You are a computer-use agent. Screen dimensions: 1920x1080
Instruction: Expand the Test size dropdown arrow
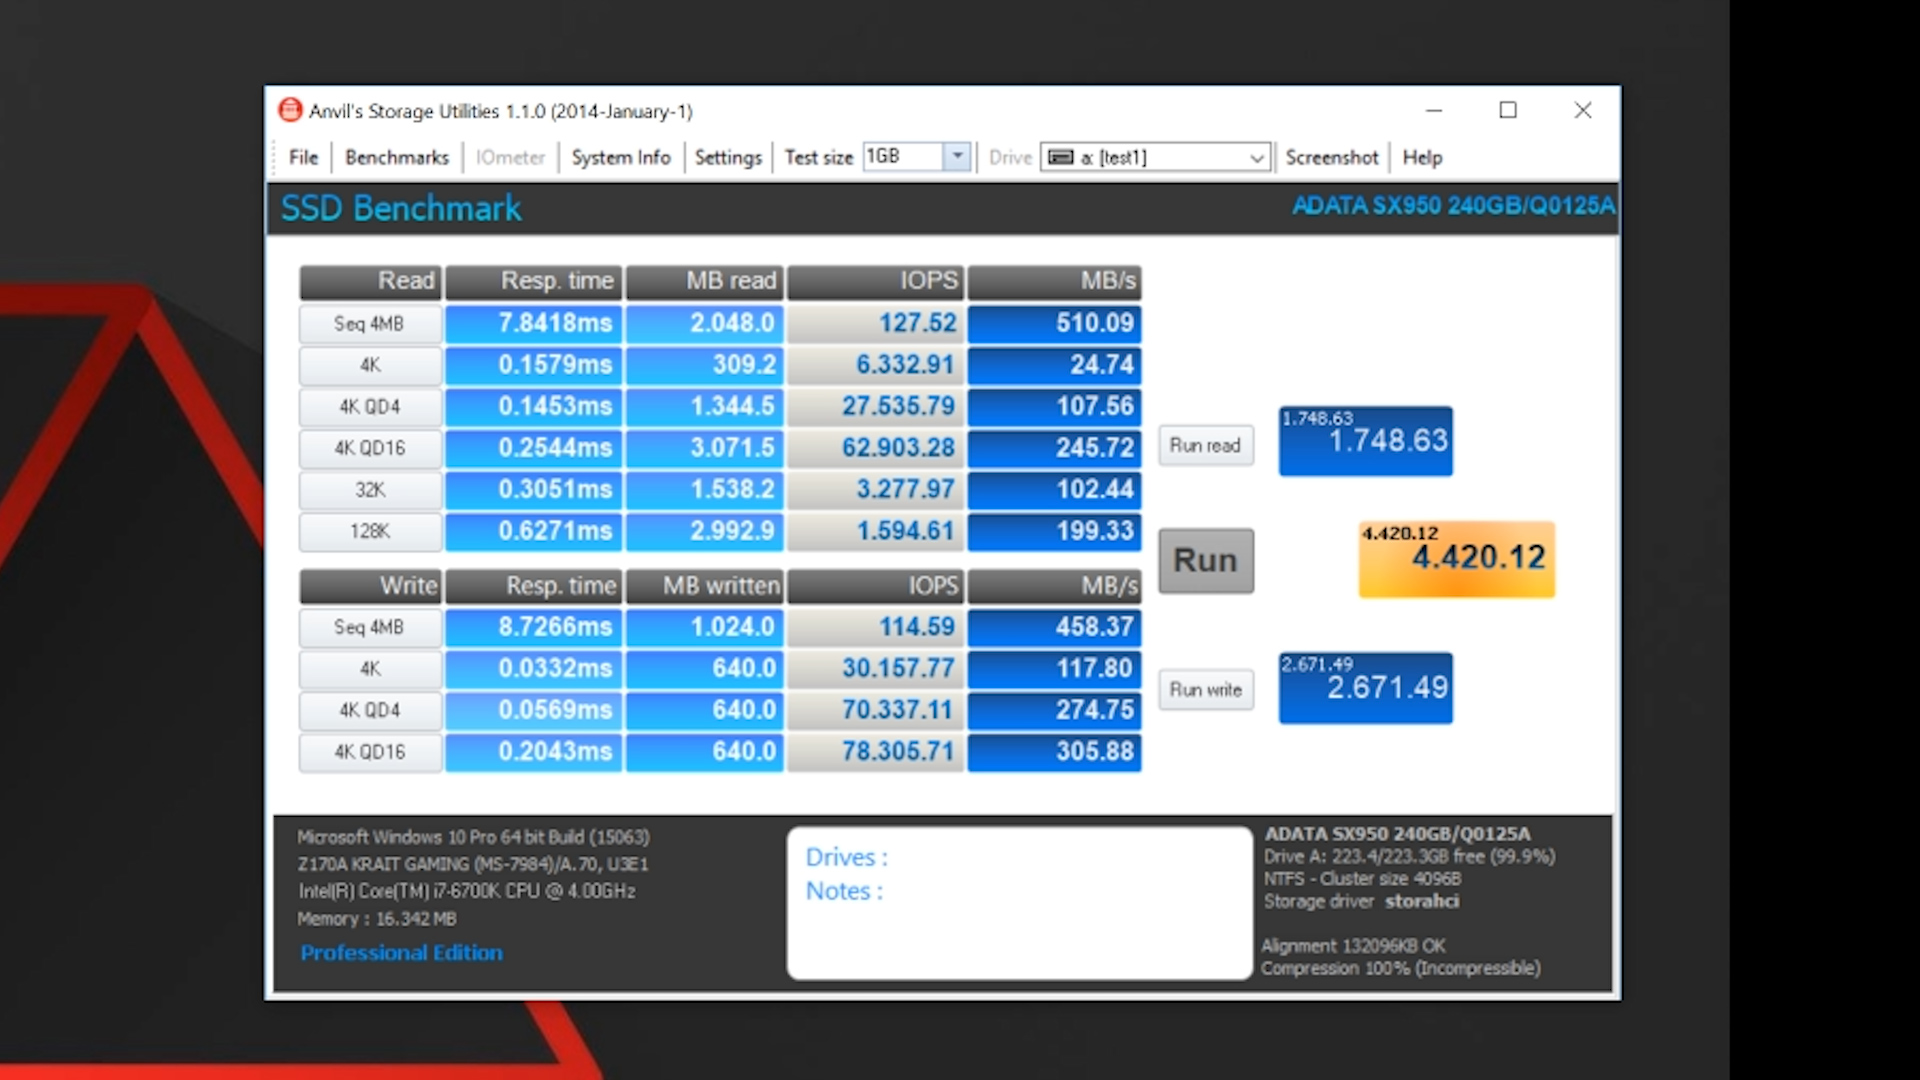(957, 156)
